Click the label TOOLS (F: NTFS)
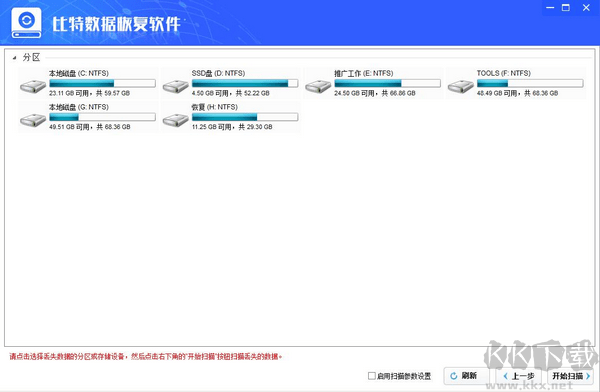Viewport: 600px width, 392px height. 504,73
